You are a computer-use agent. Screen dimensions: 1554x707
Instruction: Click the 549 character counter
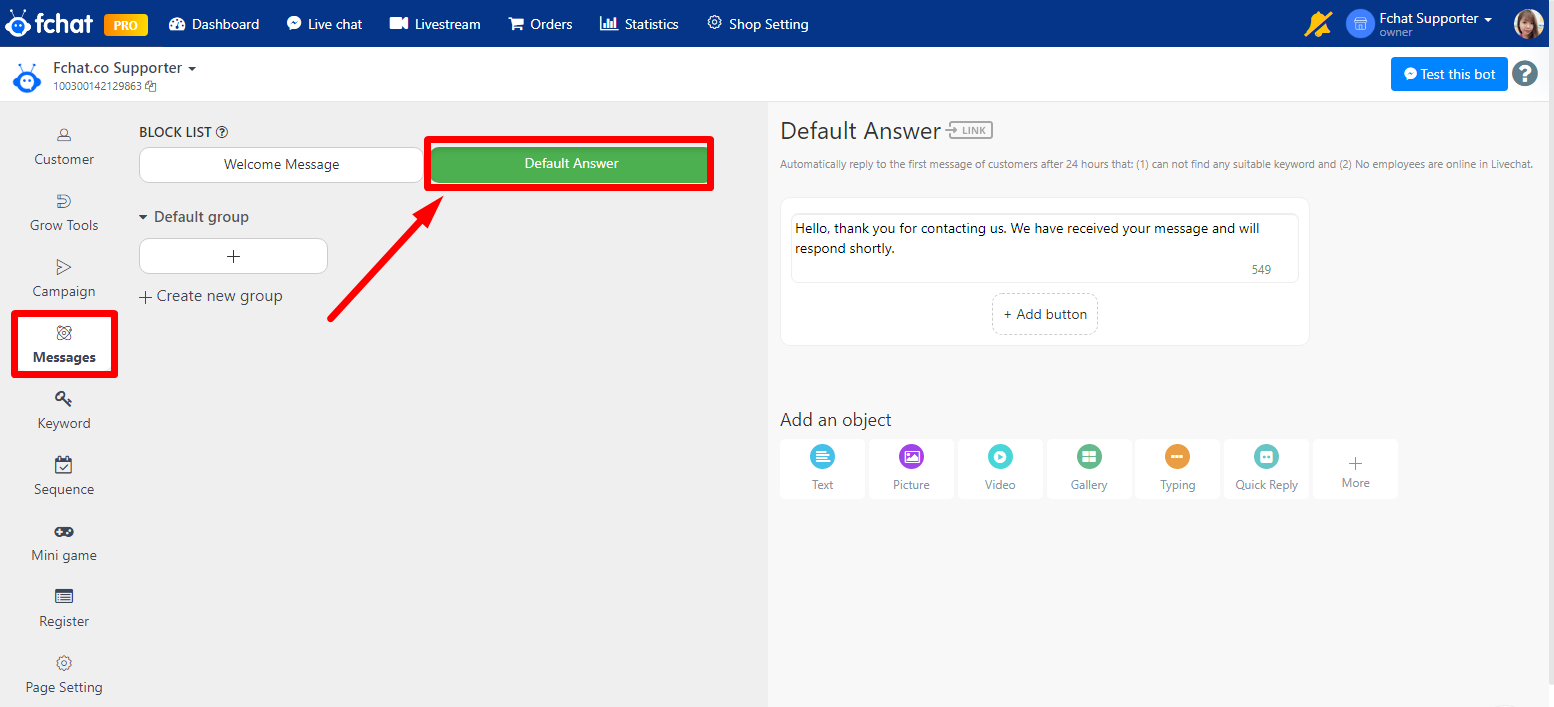click(x=1261, y=270)
